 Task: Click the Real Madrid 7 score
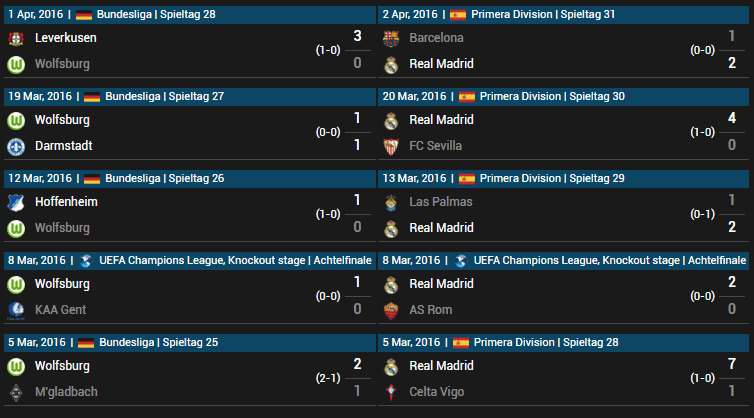pyautogui.click(x=732, y=364)
